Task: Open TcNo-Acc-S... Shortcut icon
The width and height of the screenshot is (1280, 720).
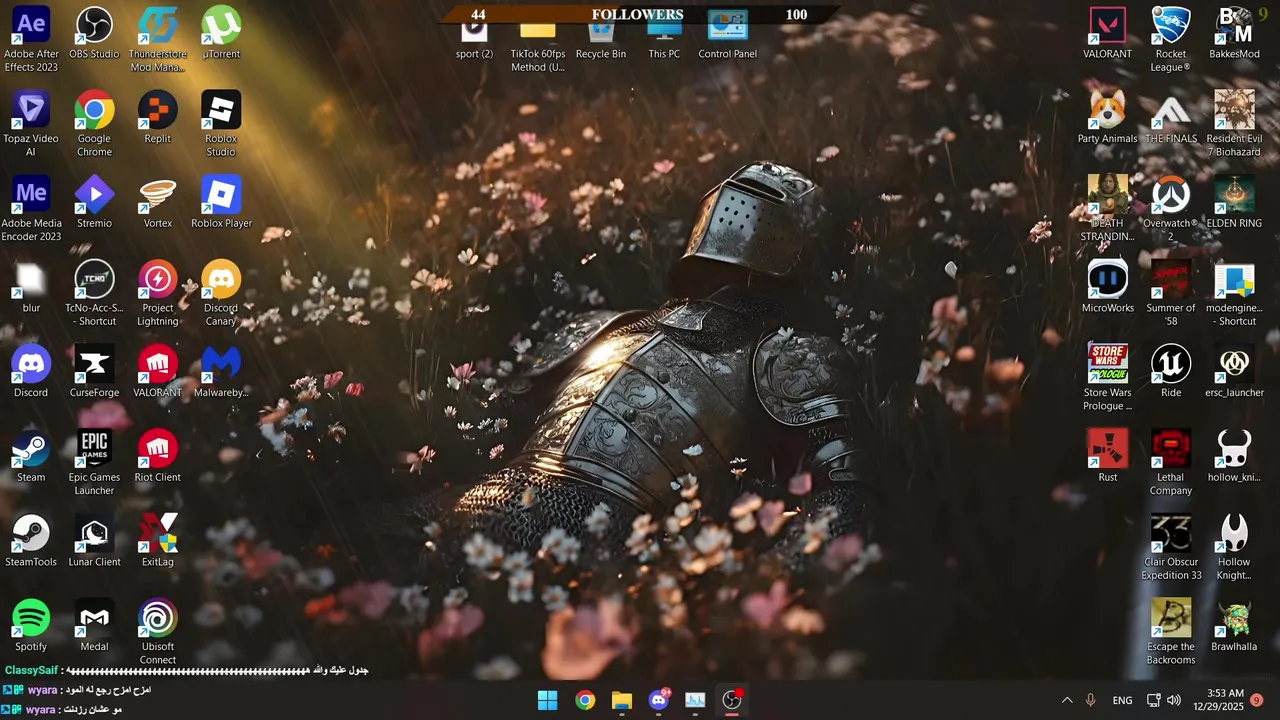Action: [94, 295]
